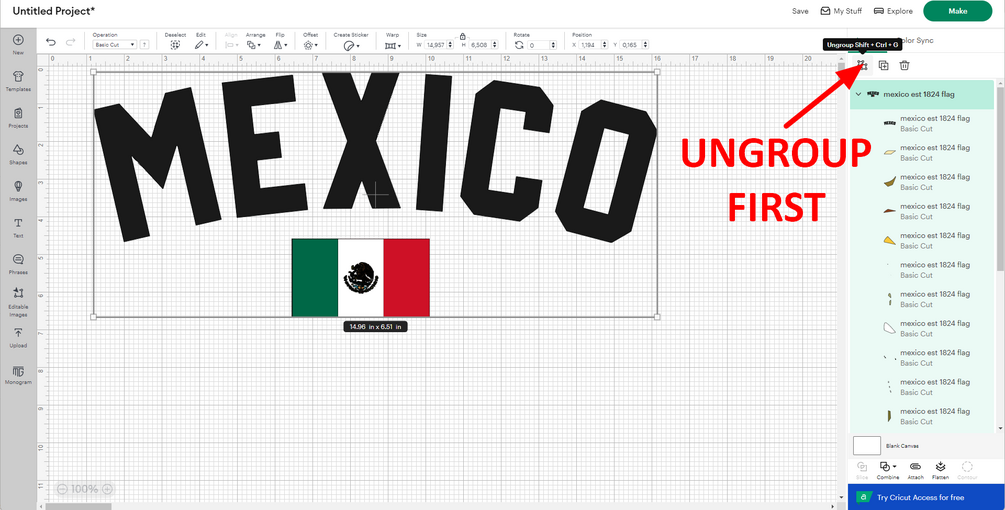
Task: Select the Mexican flag on canvas
Action: tap(360, 277)
